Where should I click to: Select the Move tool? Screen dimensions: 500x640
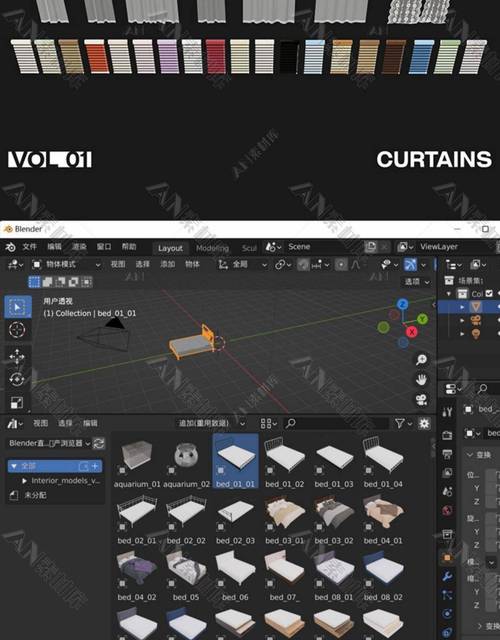(17, 357)
